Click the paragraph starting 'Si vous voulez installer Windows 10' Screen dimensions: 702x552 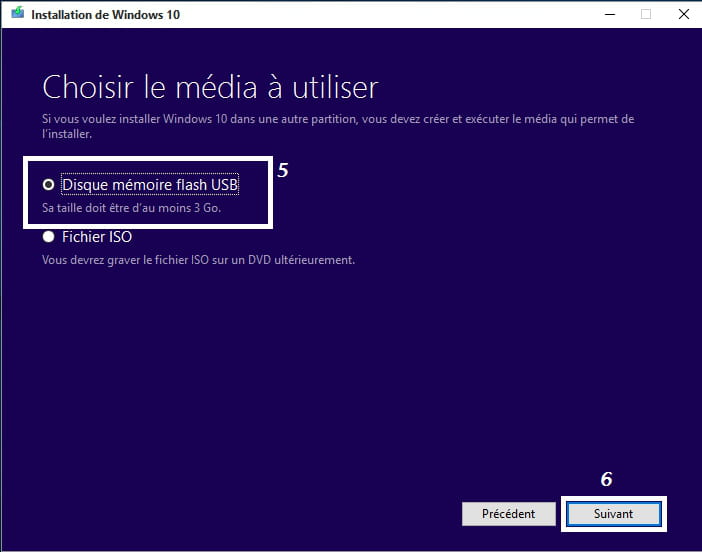pos(338,126)
